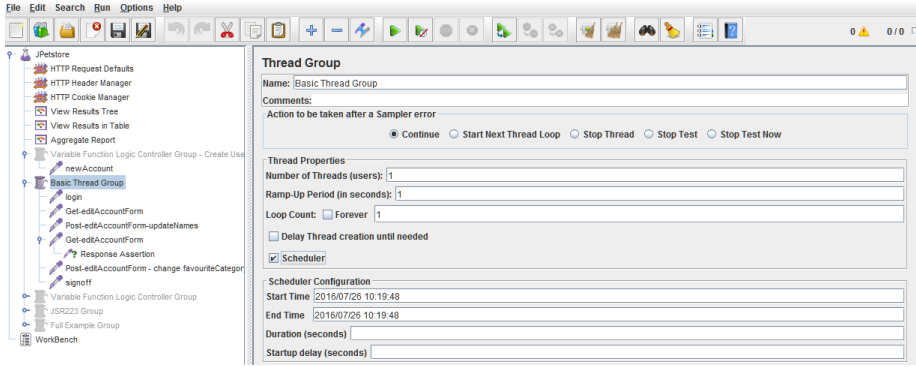Image resolution: width=916 pixels, height=367 pixels.
Task: Collapse all tree nodes with minus icon
Action: point(337,30)
